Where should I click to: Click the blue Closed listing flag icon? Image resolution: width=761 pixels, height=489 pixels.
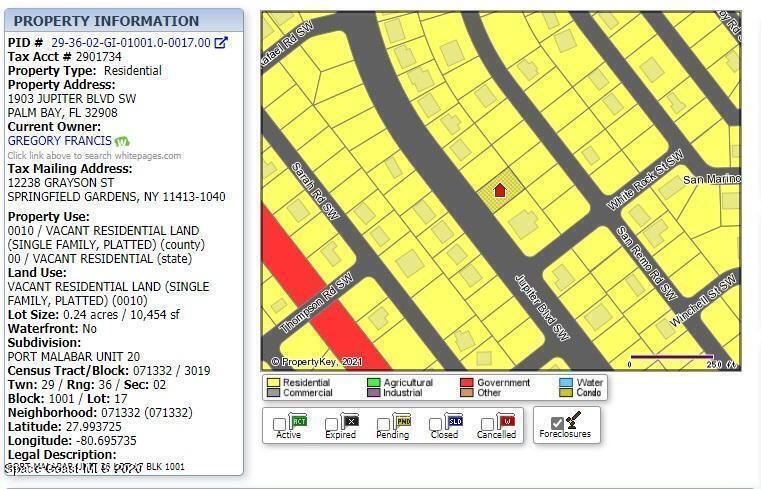pyautogui.click(x=454, y=421)
